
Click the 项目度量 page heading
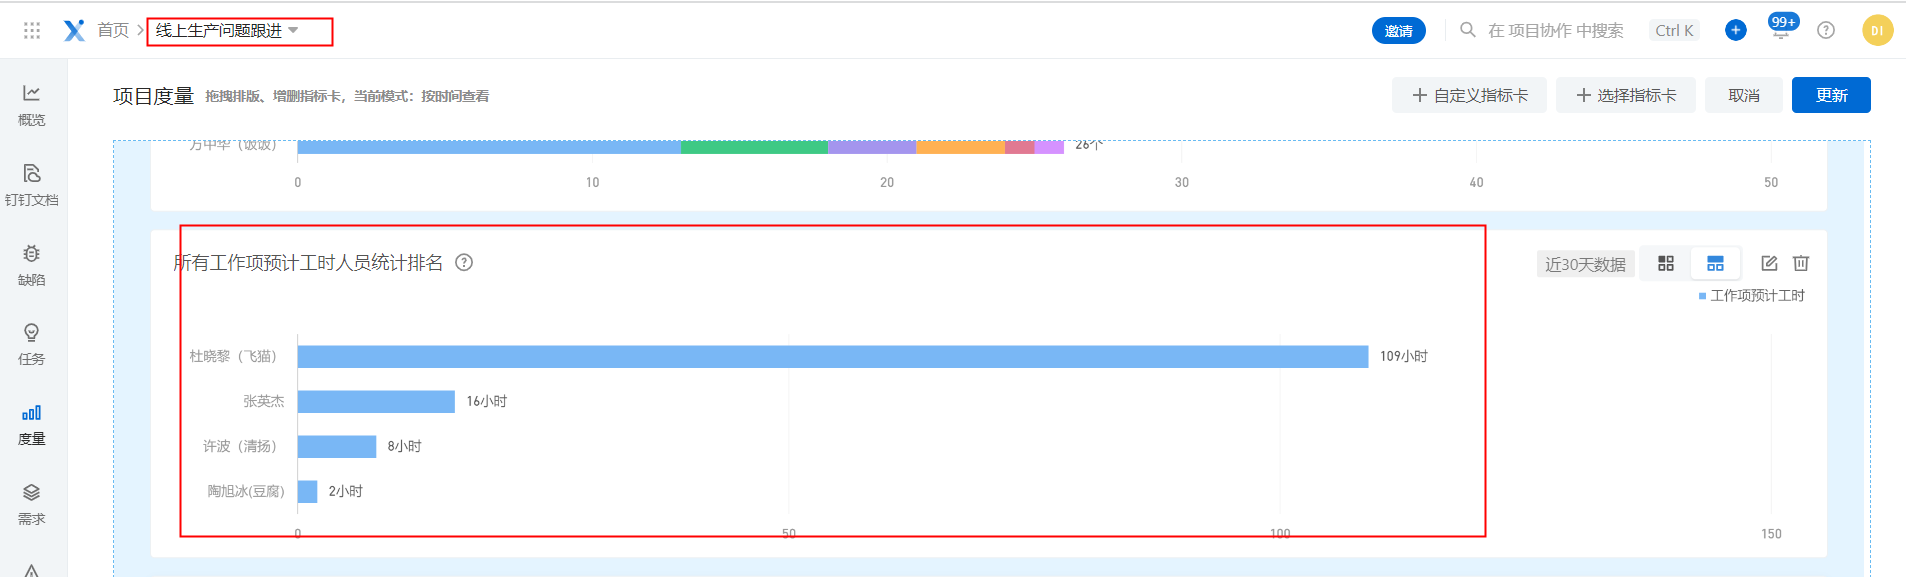pos(153,96)
